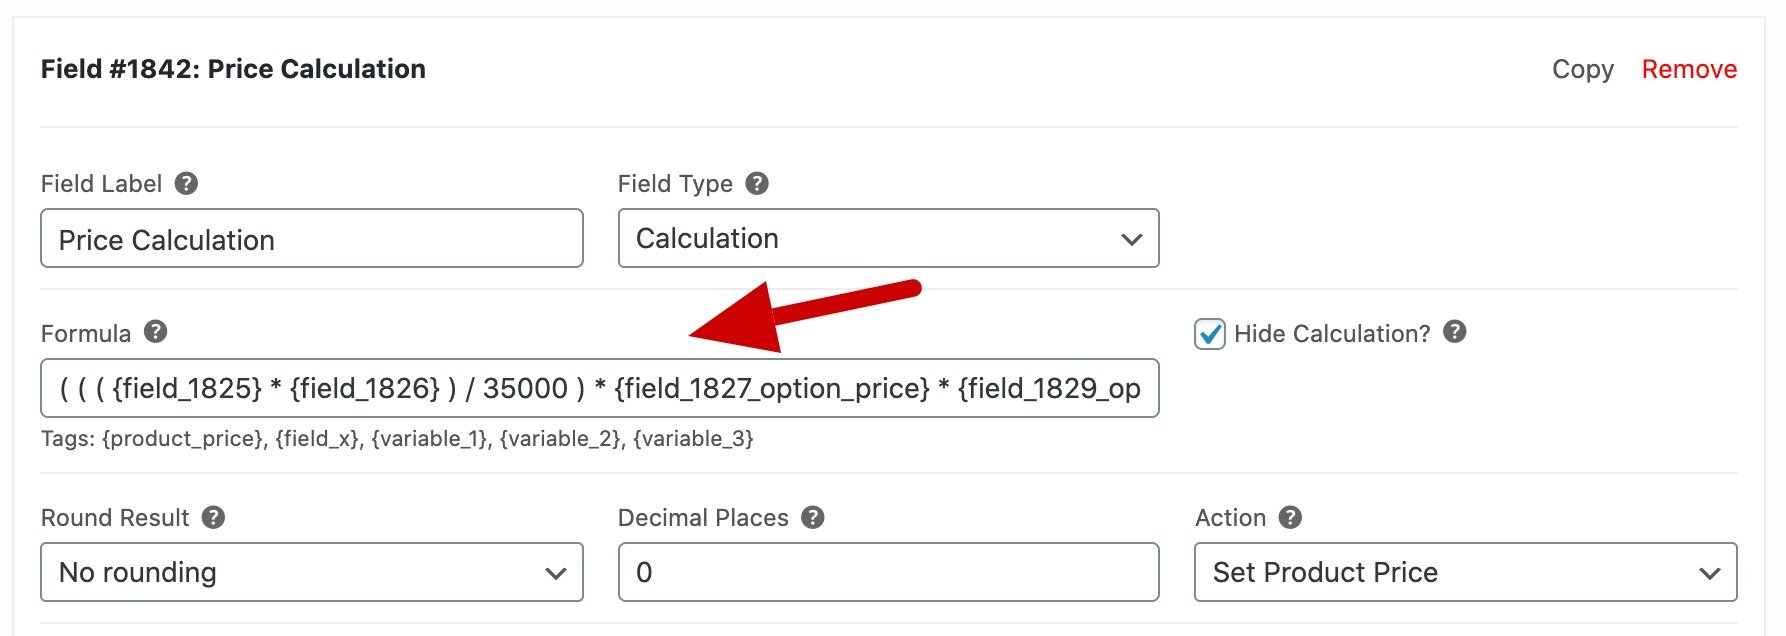The width and height of the screenshot is (1786, 636).
Task: Open the Field Label help tooltip icon
Action: tap(186, 183)
